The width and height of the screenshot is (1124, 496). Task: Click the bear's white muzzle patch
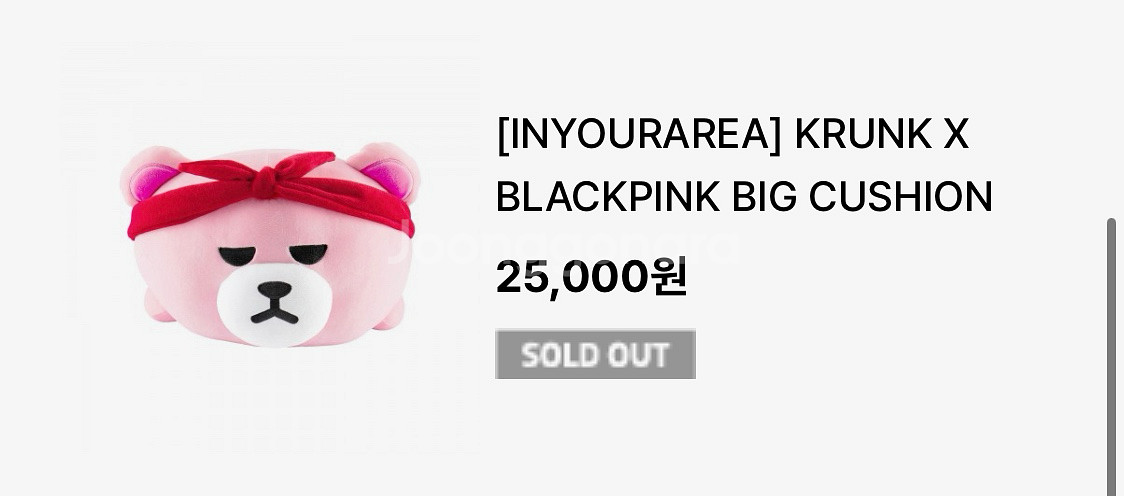point(274,305)
